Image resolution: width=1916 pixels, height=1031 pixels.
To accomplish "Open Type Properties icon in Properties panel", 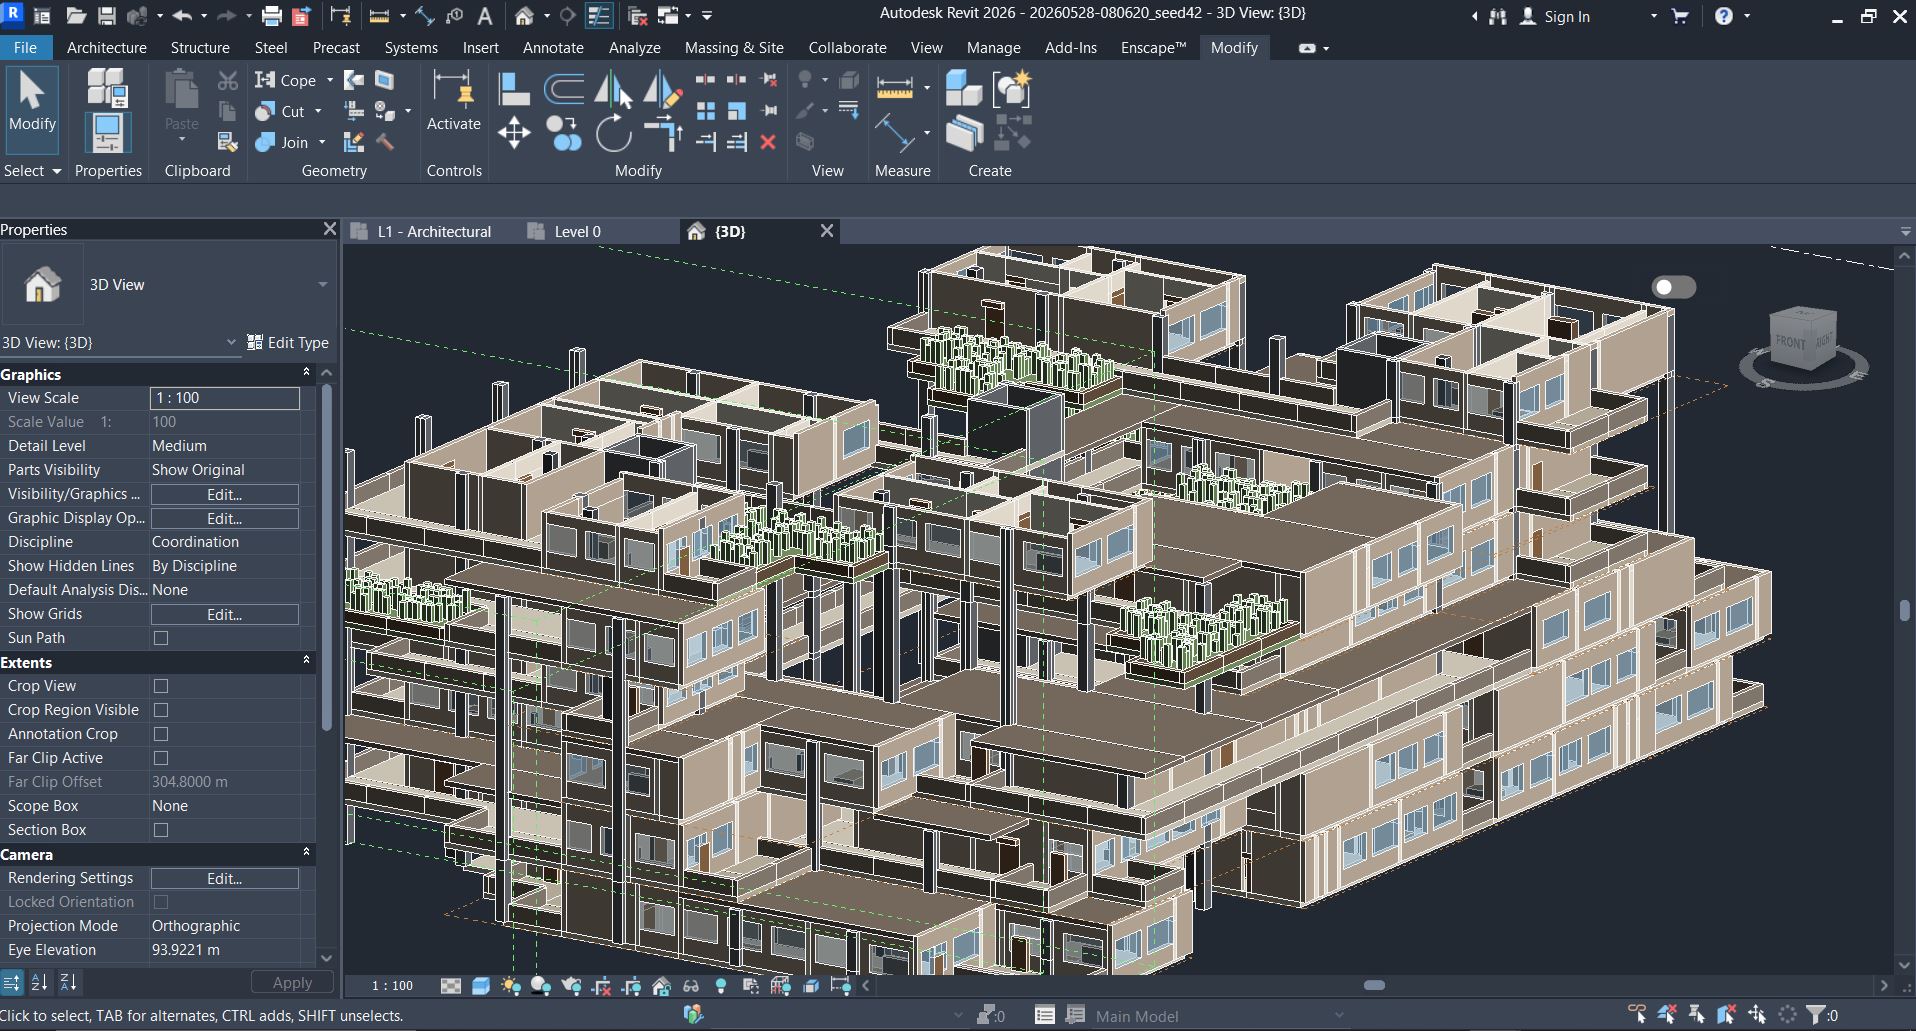I will tap(107, 87).
